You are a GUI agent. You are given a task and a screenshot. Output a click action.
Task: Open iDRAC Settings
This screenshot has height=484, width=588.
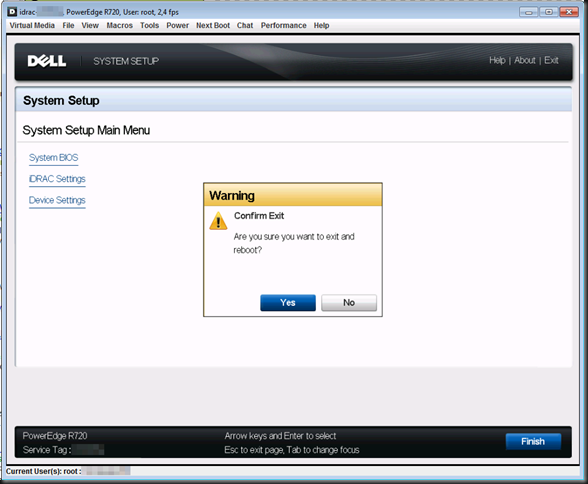click(57, 179)
